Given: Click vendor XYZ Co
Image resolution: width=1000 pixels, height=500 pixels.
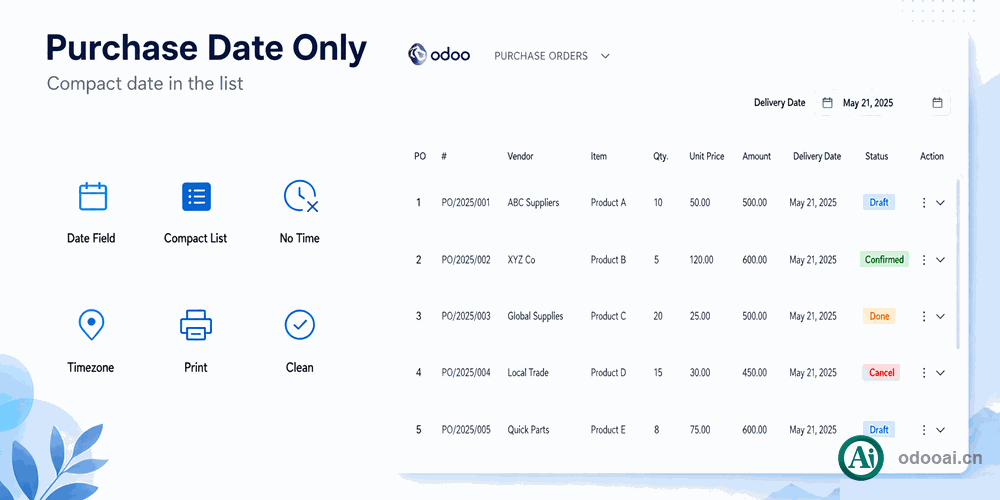Looking at the screenshot, I should 521,260.
